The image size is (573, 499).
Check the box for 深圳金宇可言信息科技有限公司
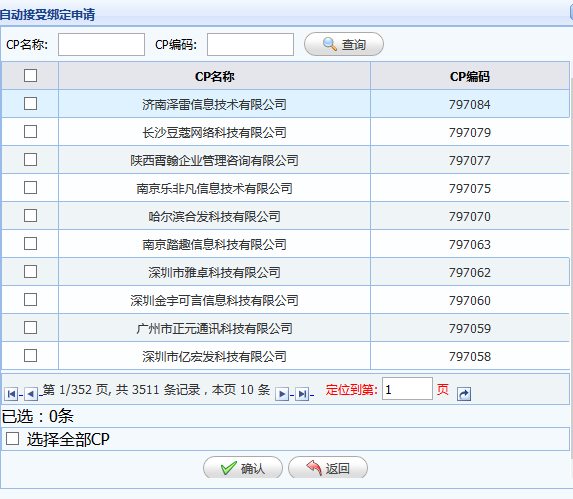30,300
